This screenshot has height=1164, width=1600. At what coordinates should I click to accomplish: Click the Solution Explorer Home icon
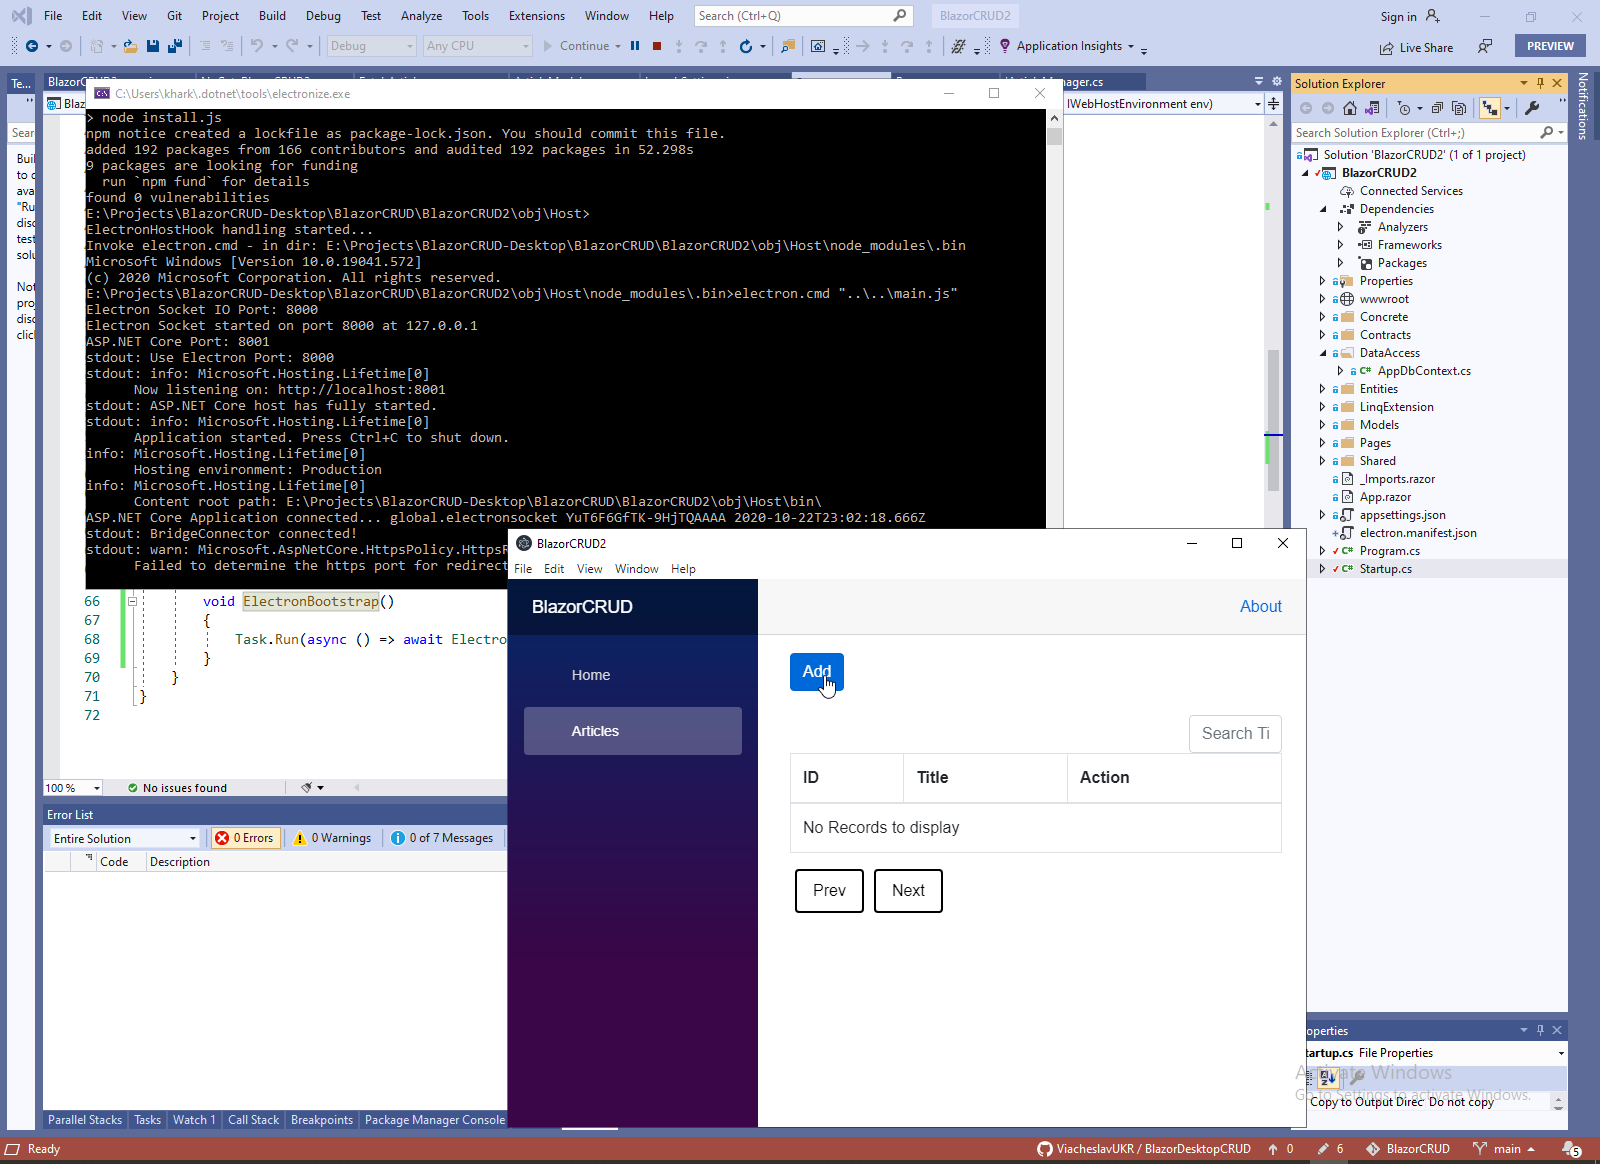point(1350,108)
